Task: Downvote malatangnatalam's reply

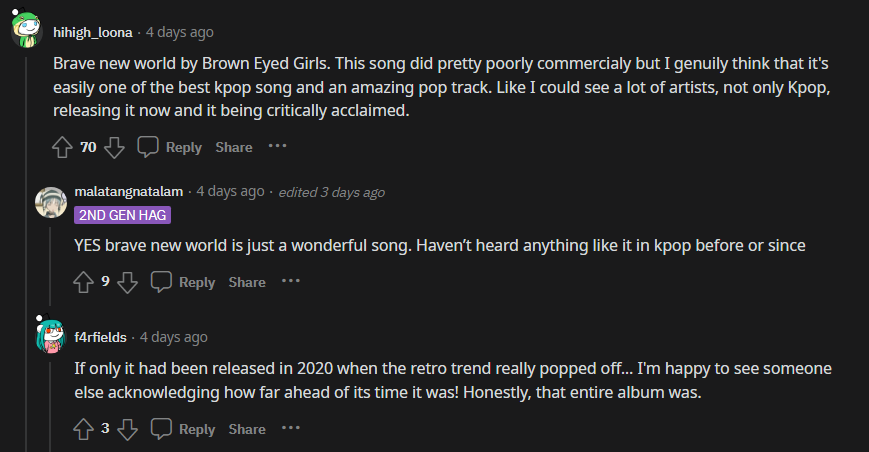Action: [x=127, y=282]
